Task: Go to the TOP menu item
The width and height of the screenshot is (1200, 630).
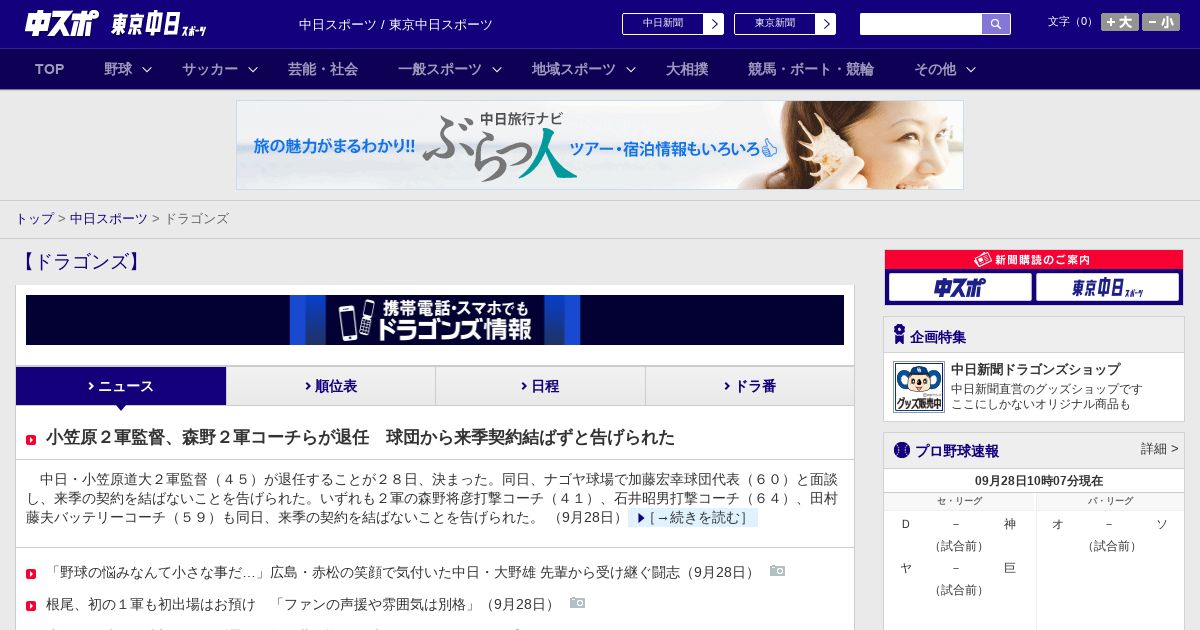Action: pos(49,69)
